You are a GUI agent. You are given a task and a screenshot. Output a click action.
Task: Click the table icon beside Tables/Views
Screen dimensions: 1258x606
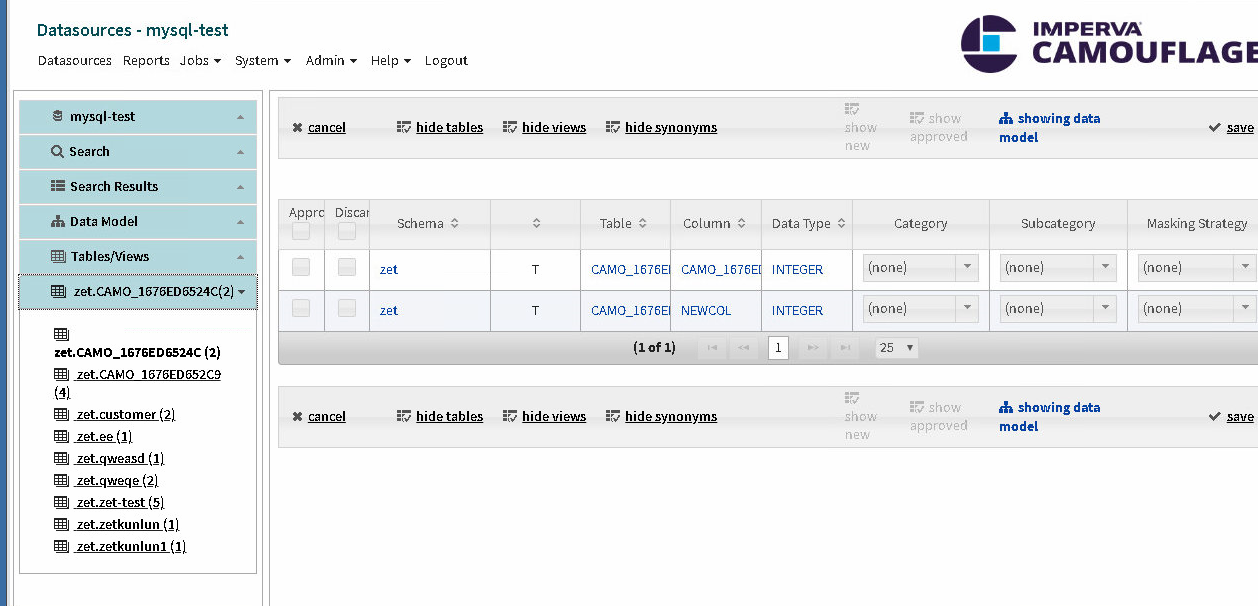point(58,256)
